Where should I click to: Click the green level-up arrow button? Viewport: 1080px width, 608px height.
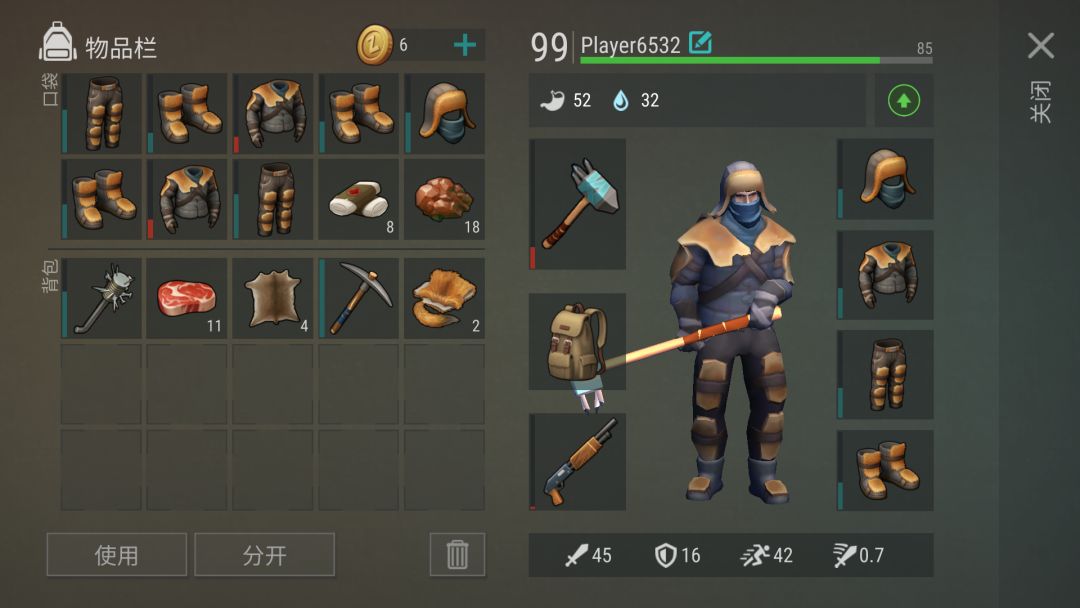904,101
